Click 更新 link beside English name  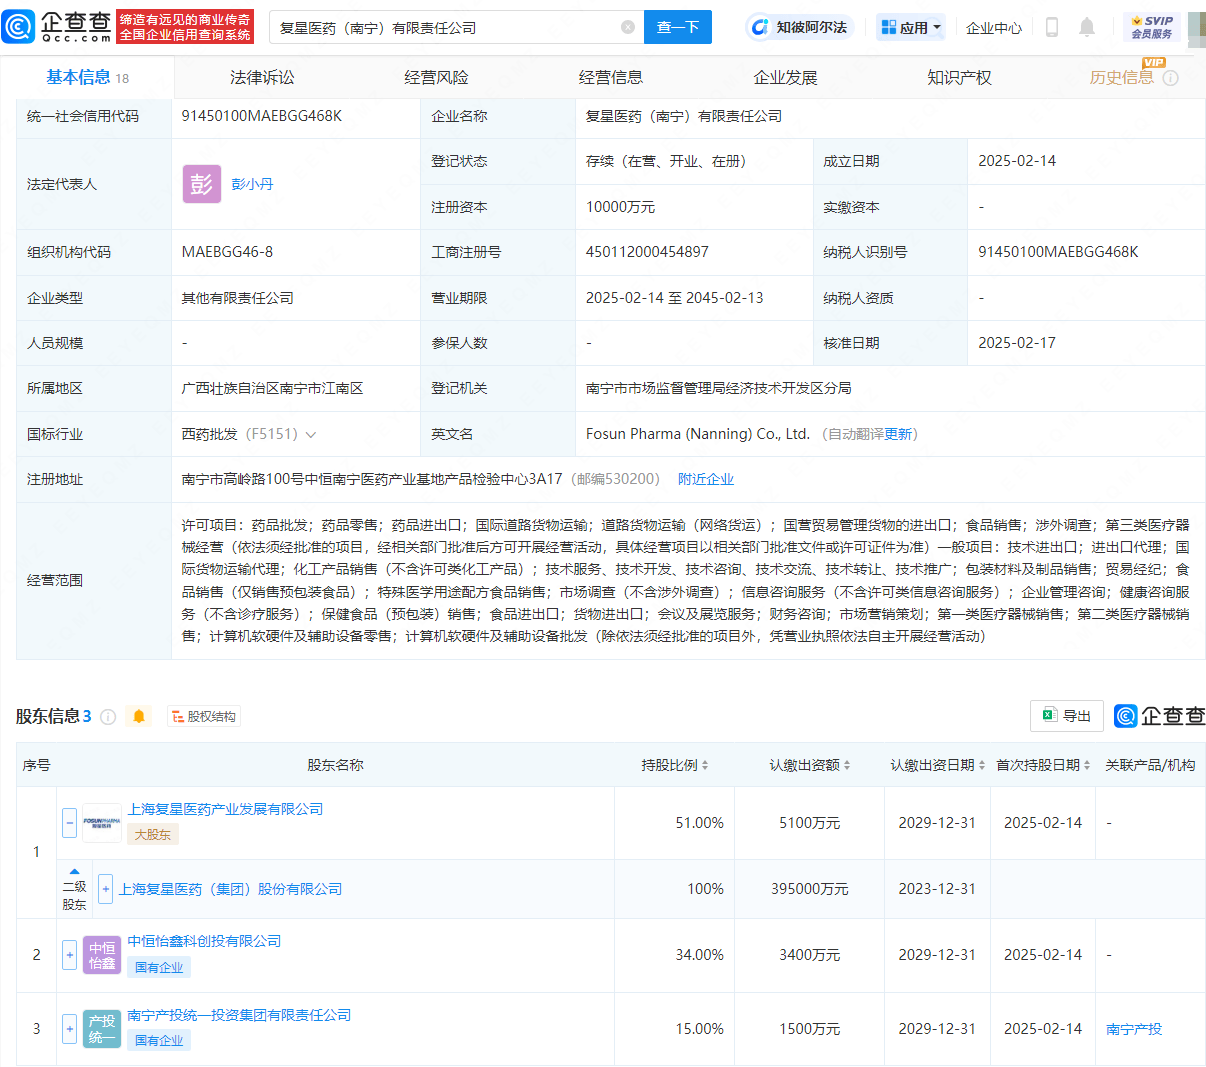point(899,434)
